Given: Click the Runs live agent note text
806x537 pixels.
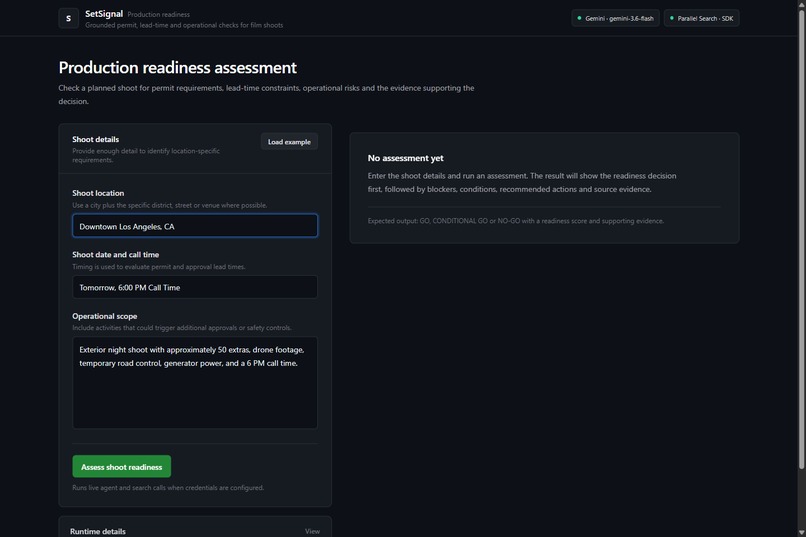Looking at the screenshot, I should (168, 488).
